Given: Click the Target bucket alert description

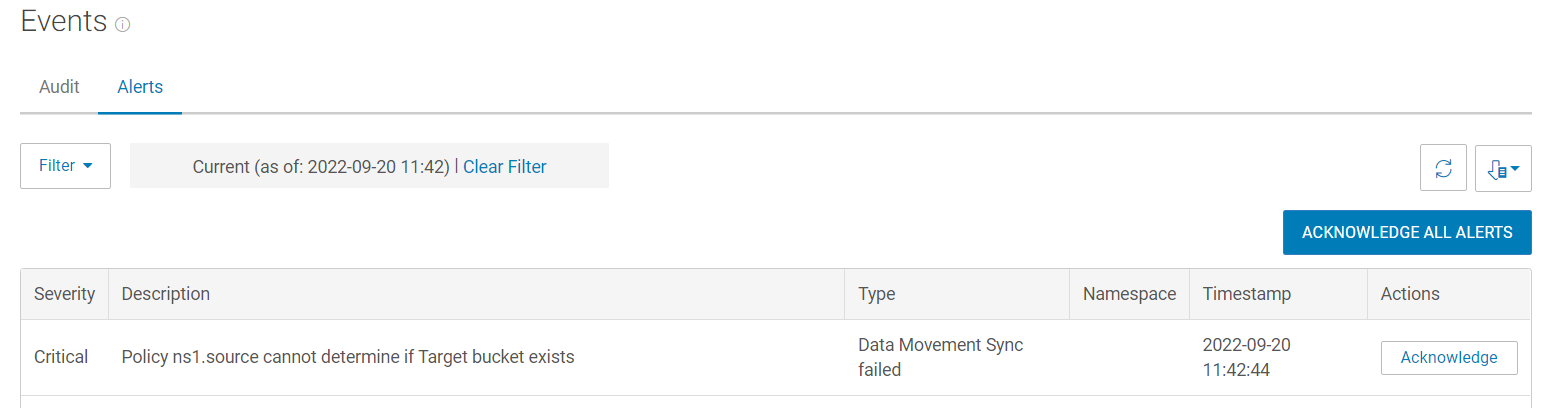Looking at the screenshot, I should (347, 357).
